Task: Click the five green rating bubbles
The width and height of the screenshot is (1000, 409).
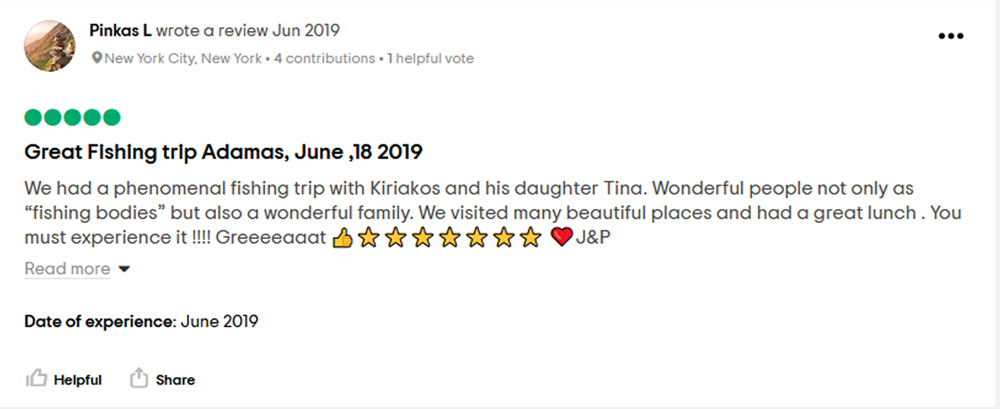Action: (x=72, y=118)
